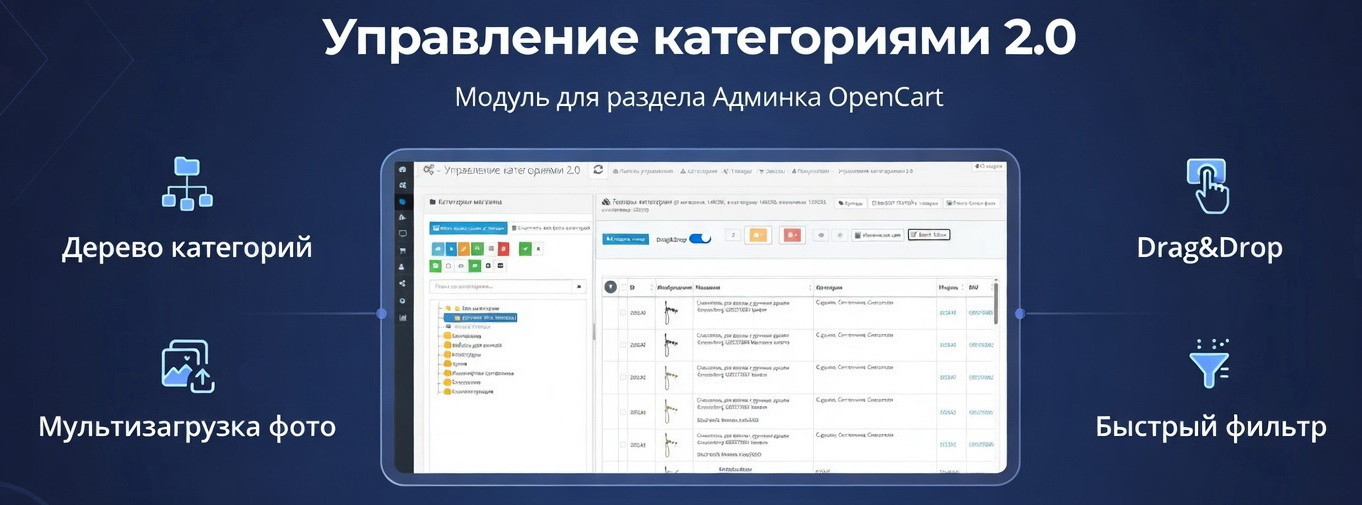Tick the select-all checkbox in table header
This screenshot has height=505, width=1362.
pyautogui.click(x=623, y=288)
